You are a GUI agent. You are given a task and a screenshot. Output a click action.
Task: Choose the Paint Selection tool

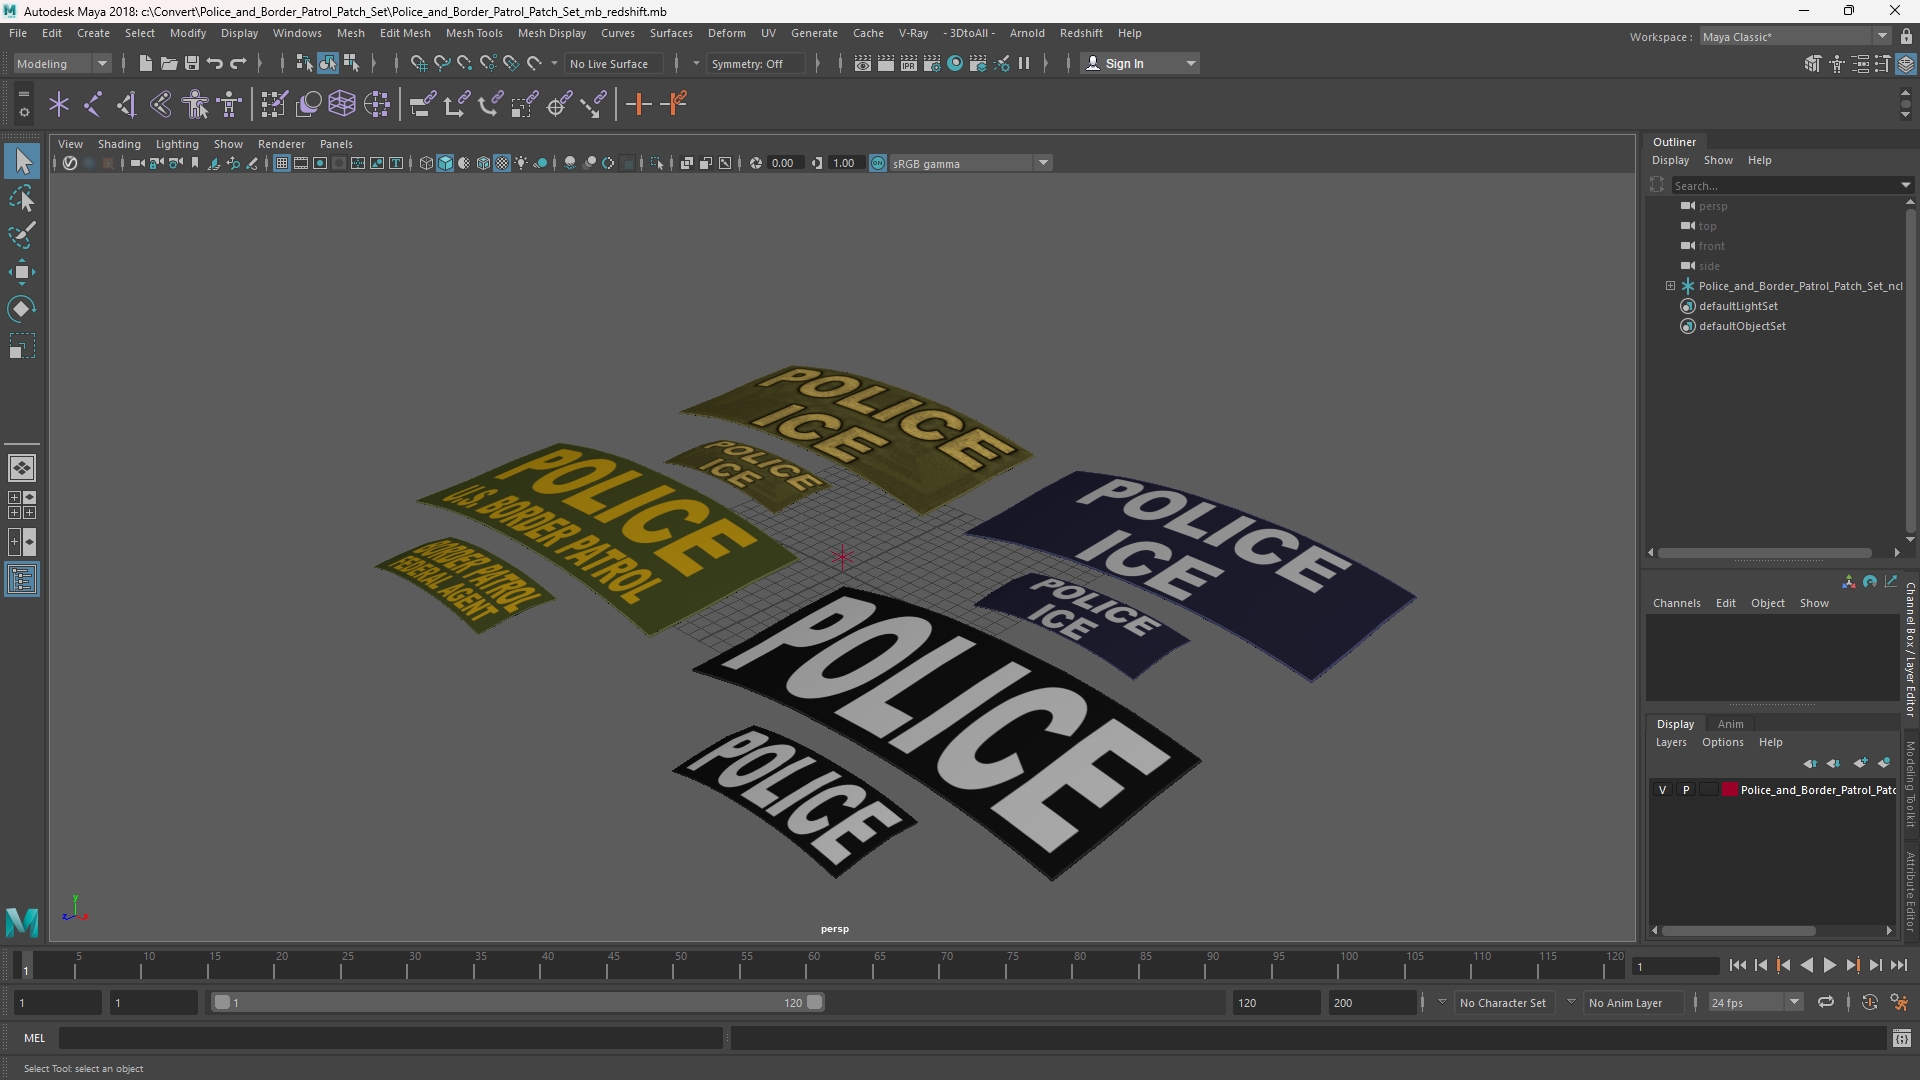(22, 235)
